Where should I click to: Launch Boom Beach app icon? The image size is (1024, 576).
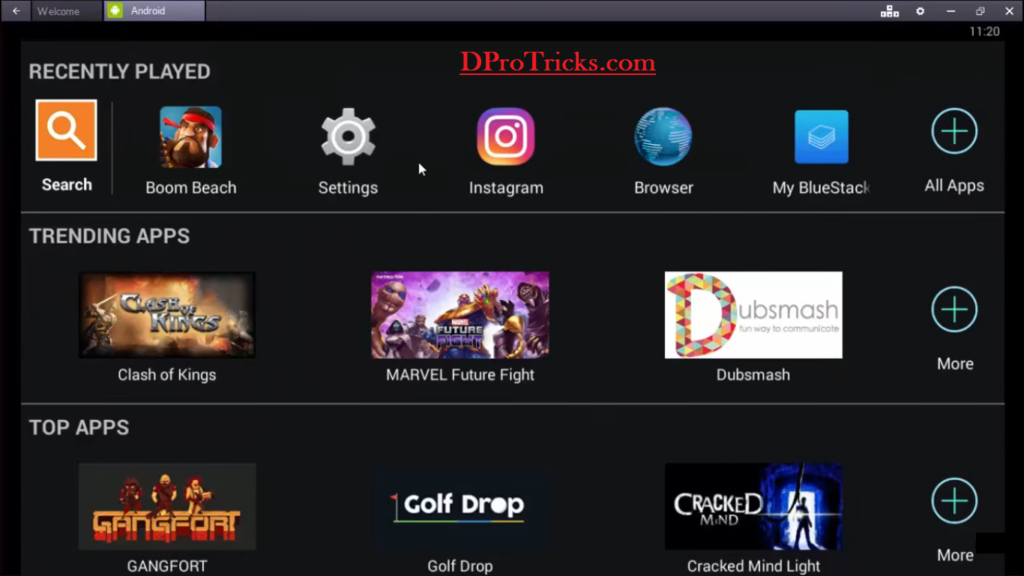click(x=191, y=137)
